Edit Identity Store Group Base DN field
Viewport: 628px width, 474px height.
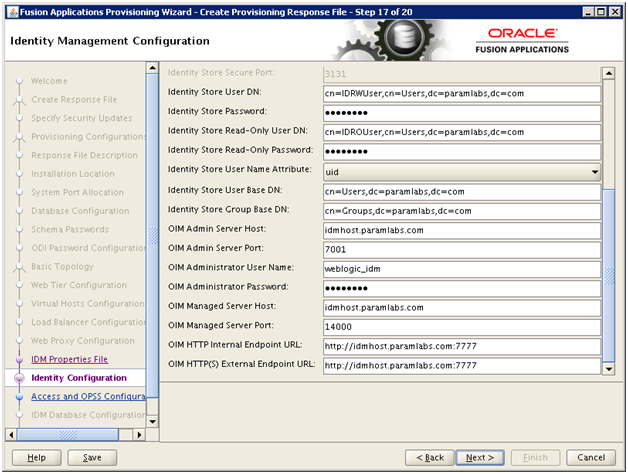(462, 211)
